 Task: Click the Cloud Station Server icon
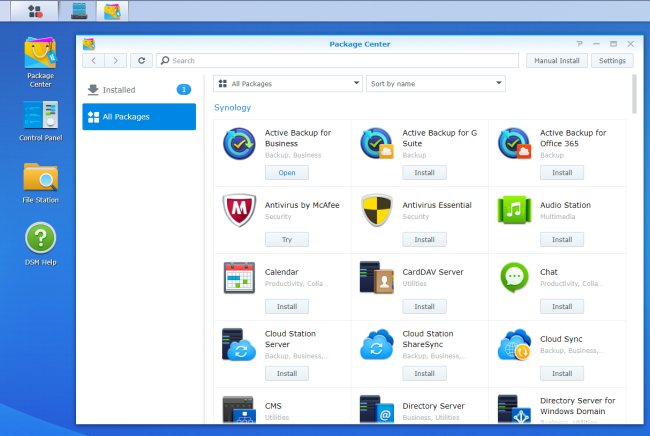[238, 344]
